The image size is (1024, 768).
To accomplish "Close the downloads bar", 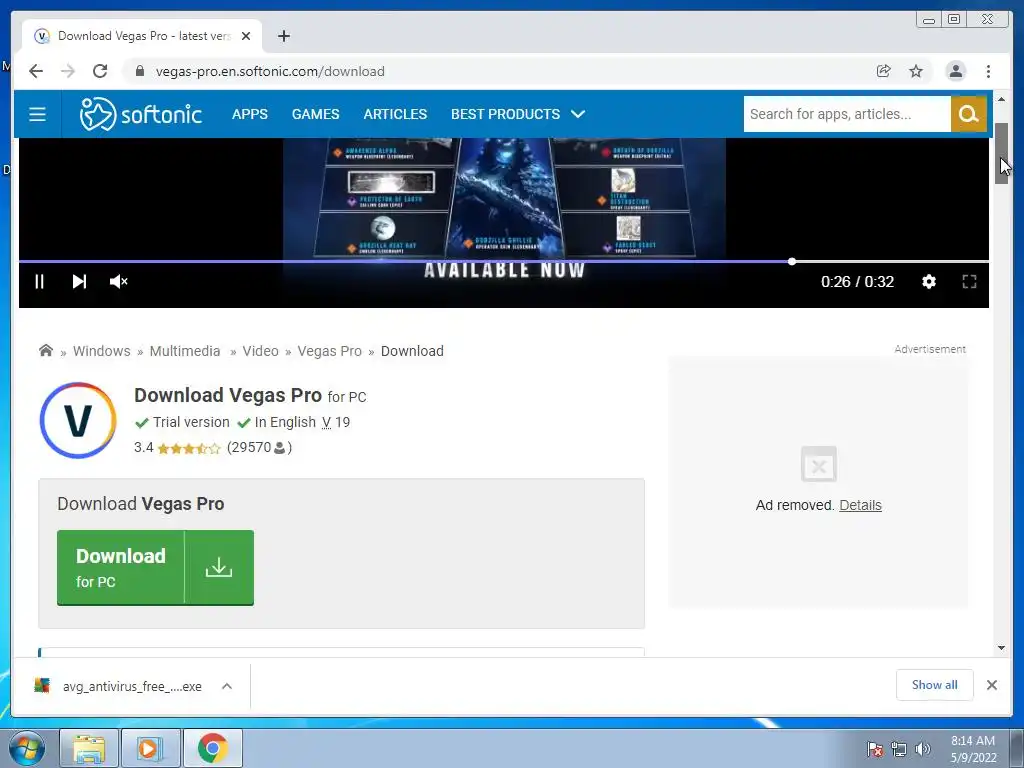I will pos(991,685).
